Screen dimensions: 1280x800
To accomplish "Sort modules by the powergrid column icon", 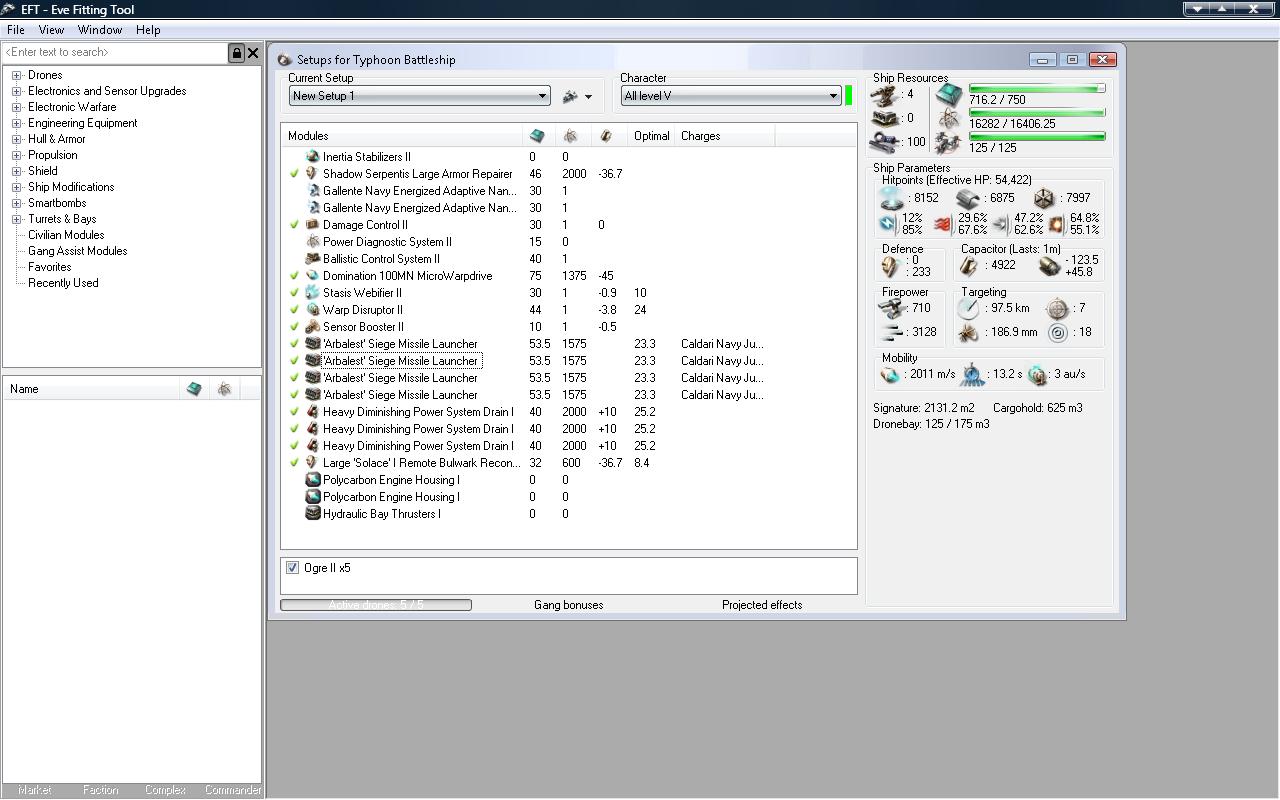I will 570,136.
